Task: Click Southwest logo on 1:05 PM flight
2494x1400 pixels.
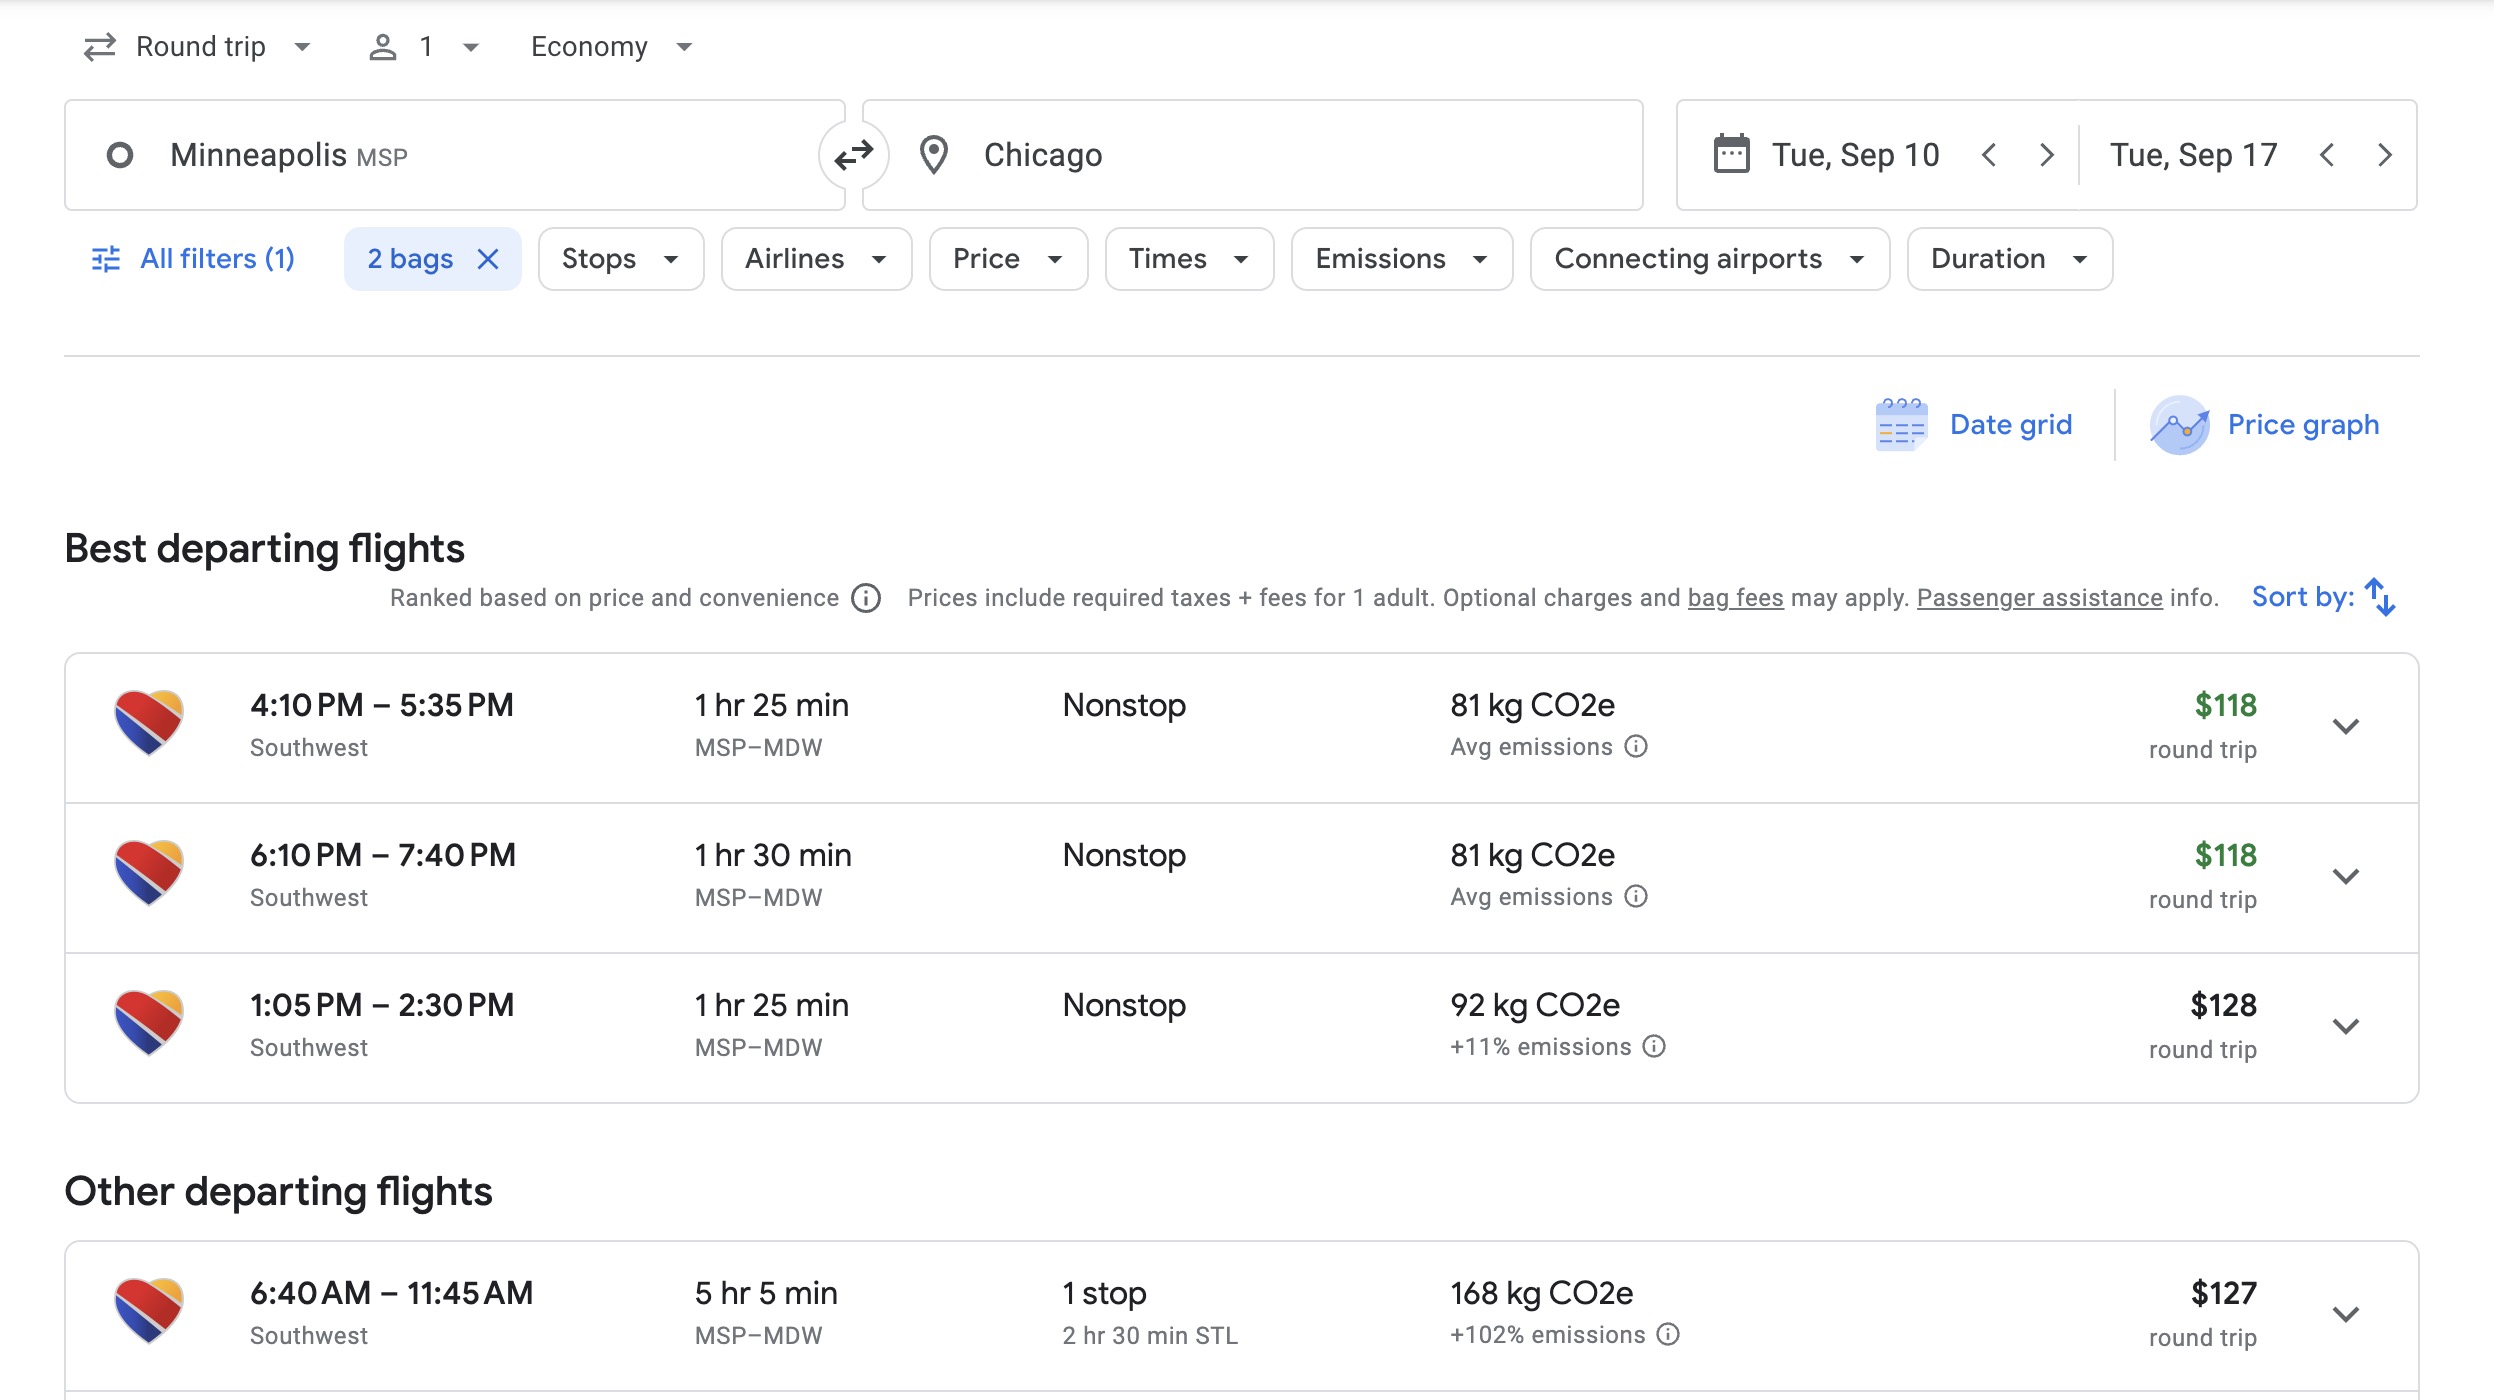Action: (149, 1023)
